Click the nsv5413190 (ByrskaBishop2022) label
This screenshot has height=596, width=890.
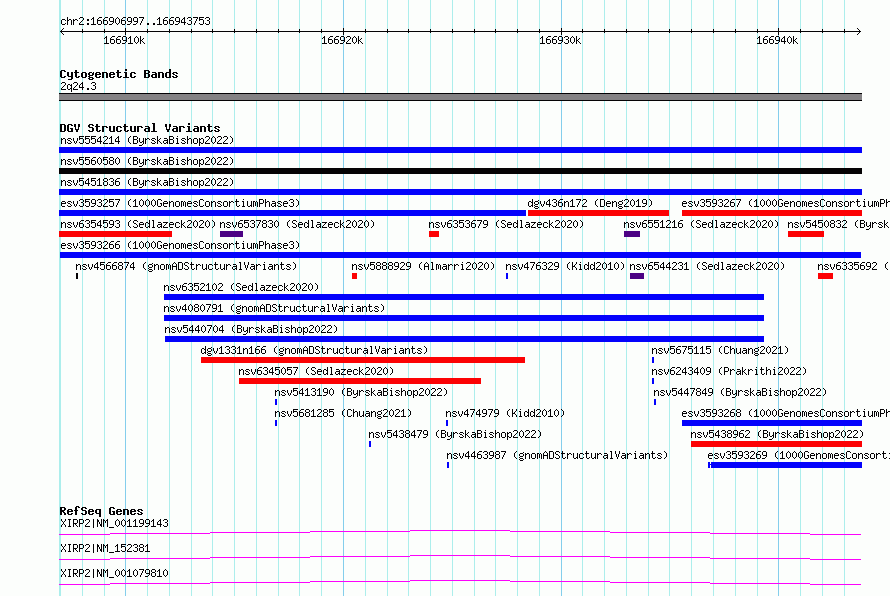point(361,392)
